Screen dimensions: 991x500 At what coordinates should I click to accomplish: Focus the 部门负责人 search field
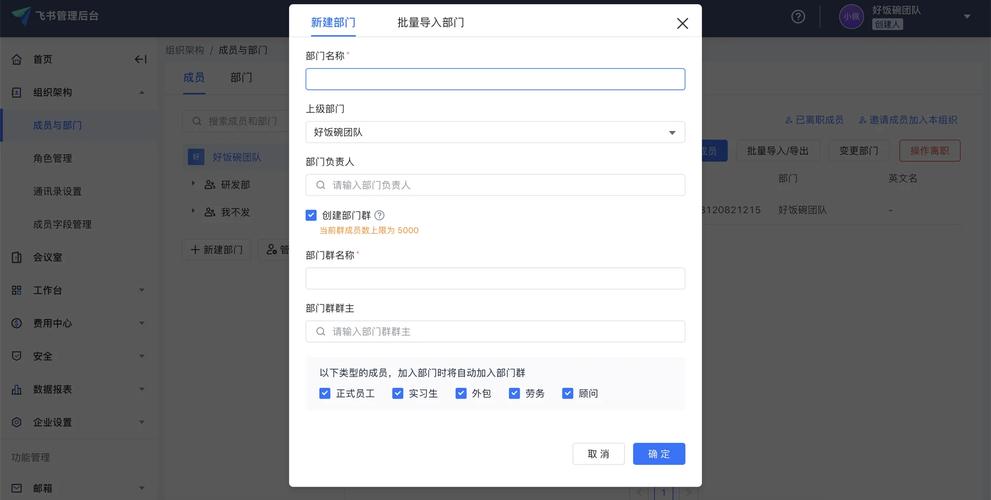[x=496, y=185]
